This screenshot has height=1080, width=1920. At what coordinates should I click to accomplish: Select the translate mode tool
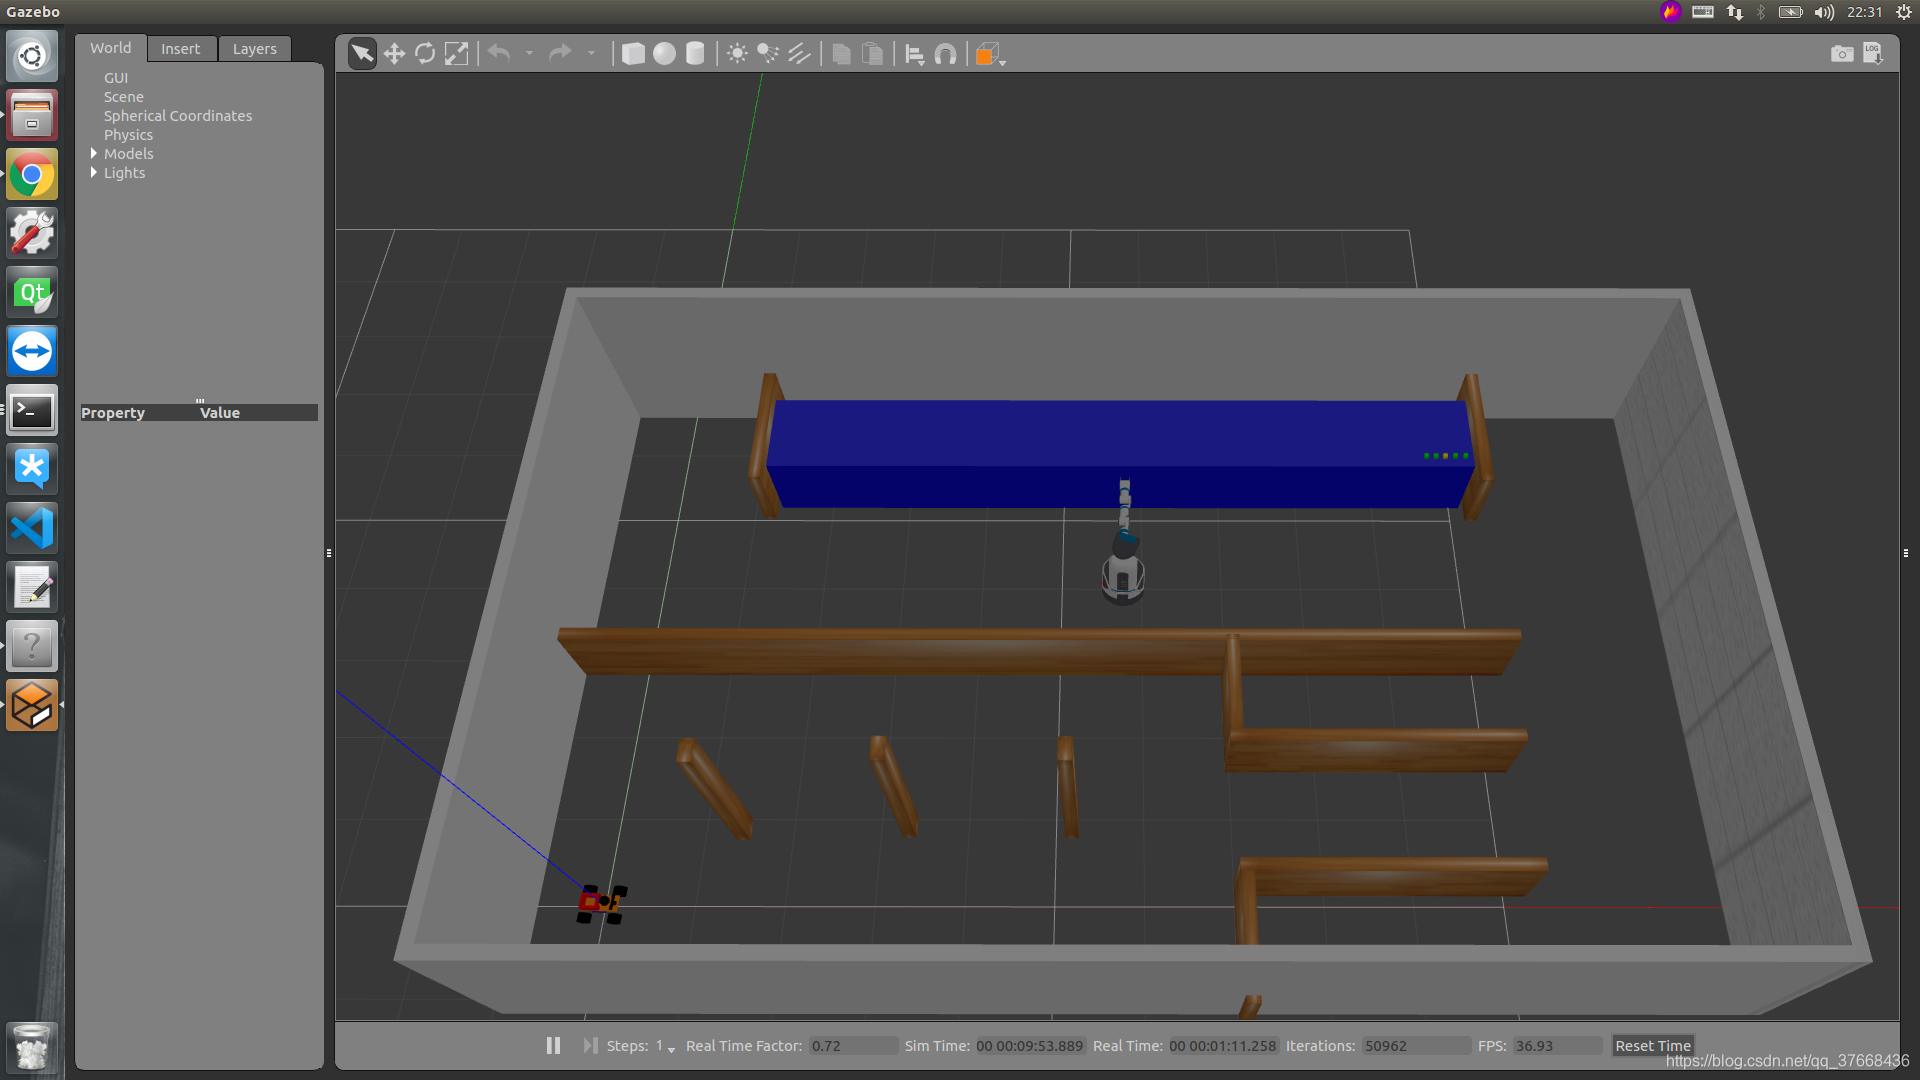[x=394, y=54]
